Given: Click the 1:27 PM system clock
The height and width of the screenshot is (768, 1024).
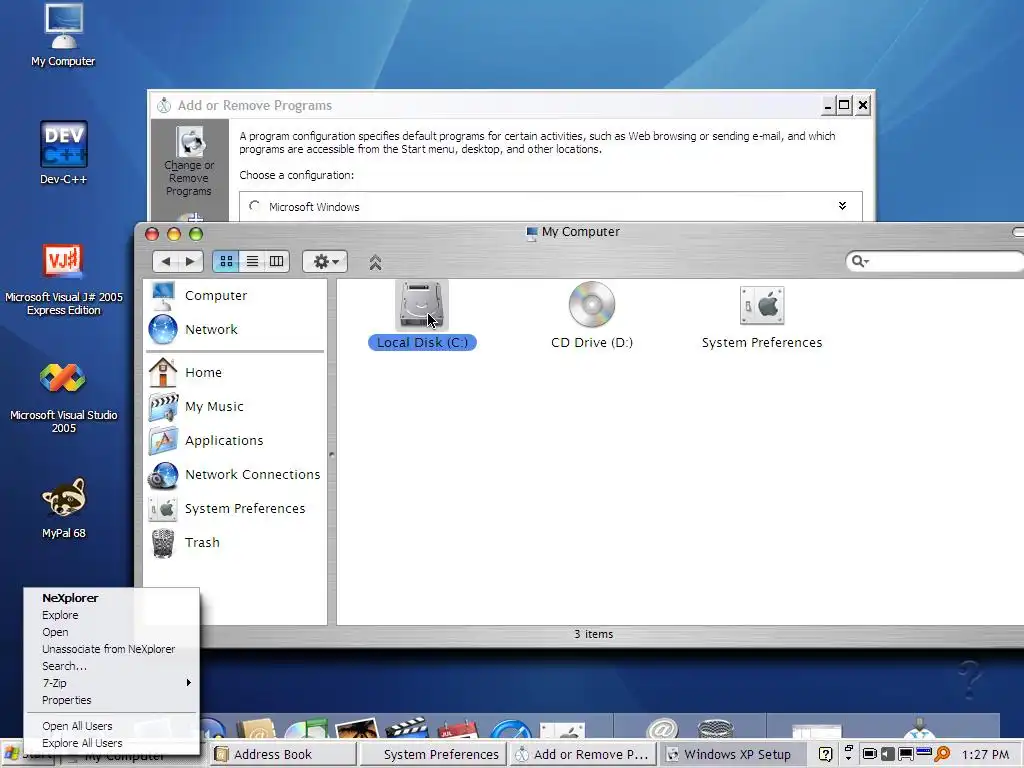Looking at the screenshot, I should (x=985, y=754).
